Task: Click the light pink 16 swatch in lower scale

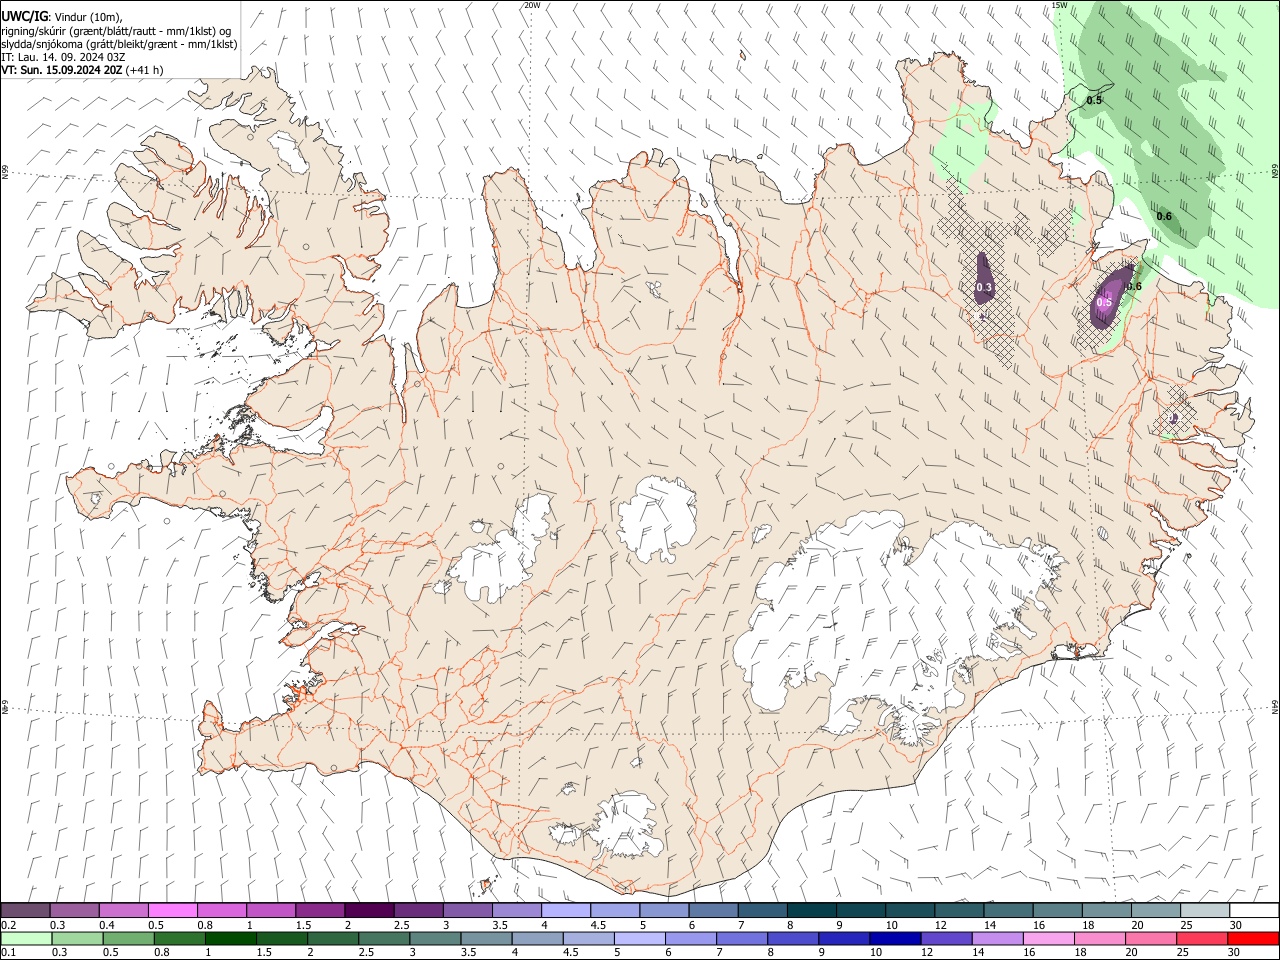Action: click(x=1048, y=939)
